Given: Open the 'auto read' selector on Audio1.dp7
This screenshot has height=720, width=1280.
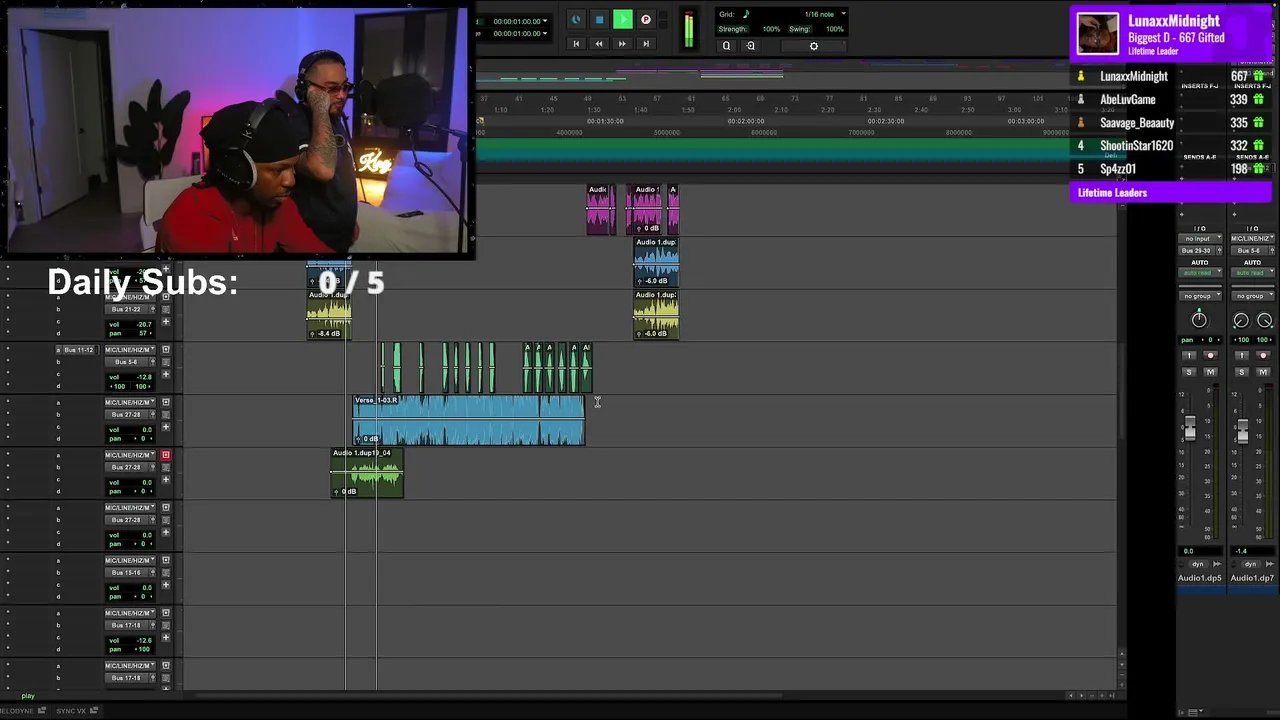Looking at the screenshot, I should tap(1252, 273).
